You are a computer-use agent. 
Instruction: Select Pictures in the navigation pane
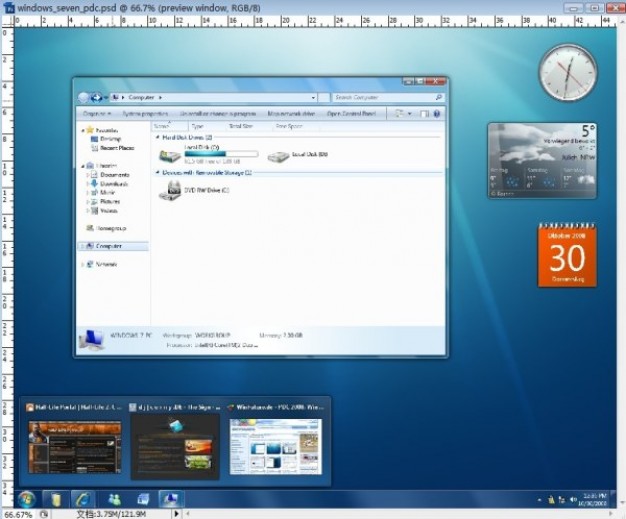coord(105,202)
